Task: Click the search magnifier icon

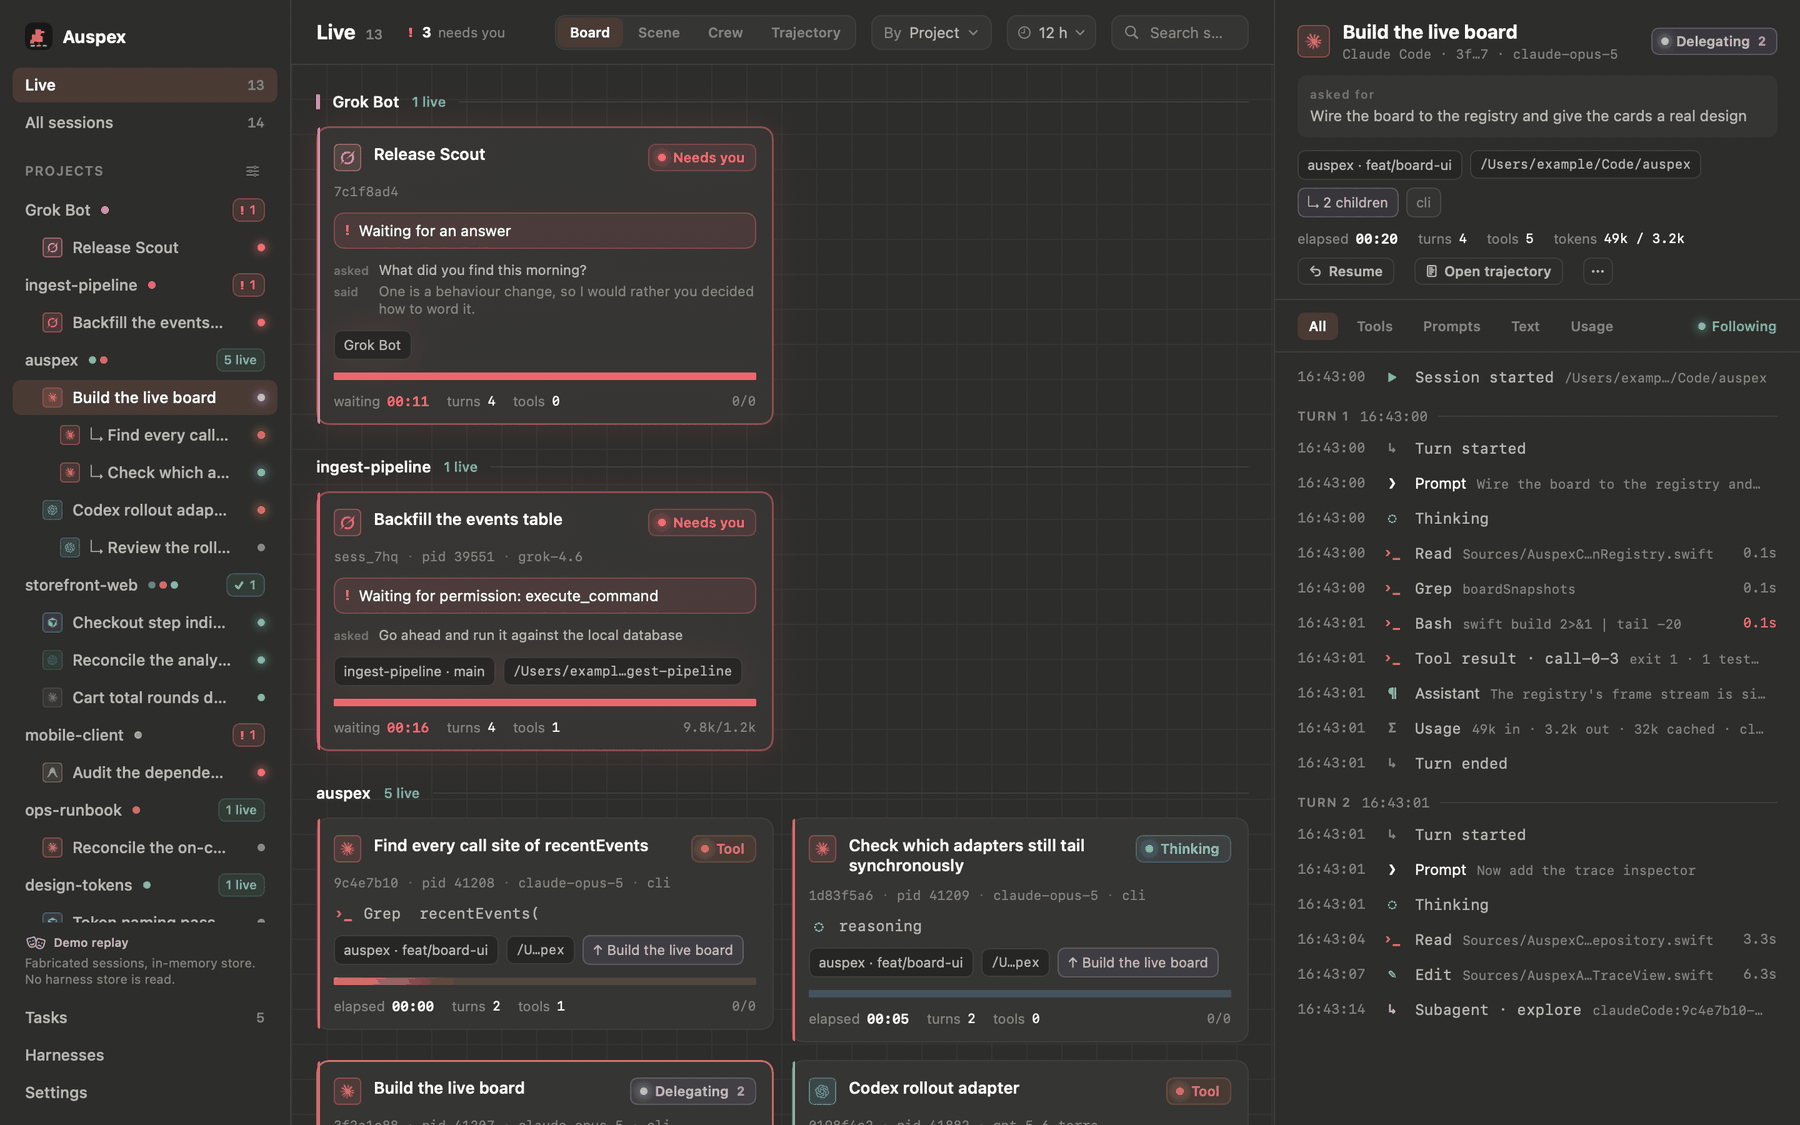Action: coord(1132,32)
